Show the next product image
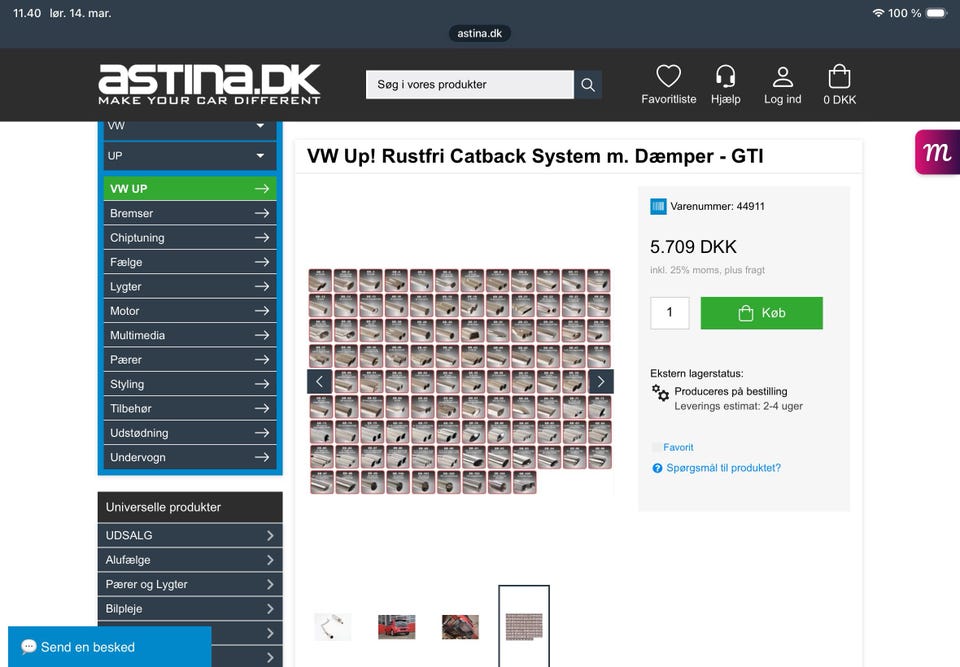Image resolution: width=960 pixels, height=667 pixels. pos(601,382)
